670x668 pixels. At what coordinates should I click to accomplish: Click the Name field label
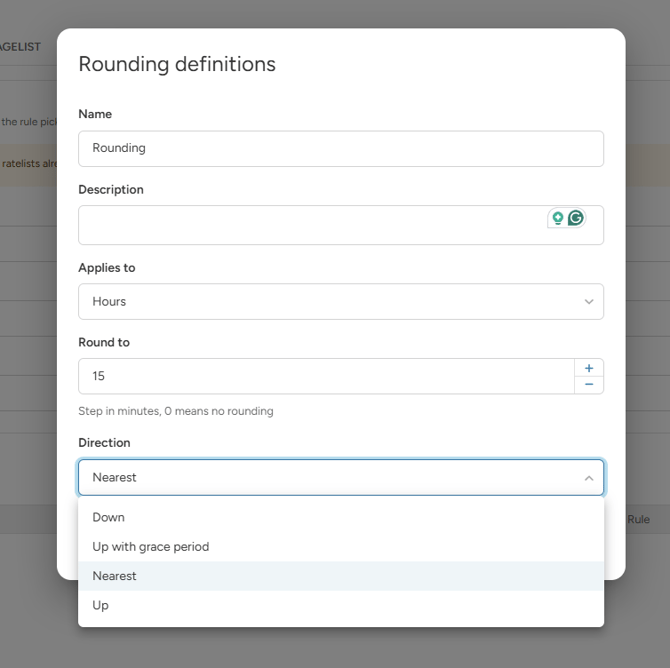[x=95, y=114]
